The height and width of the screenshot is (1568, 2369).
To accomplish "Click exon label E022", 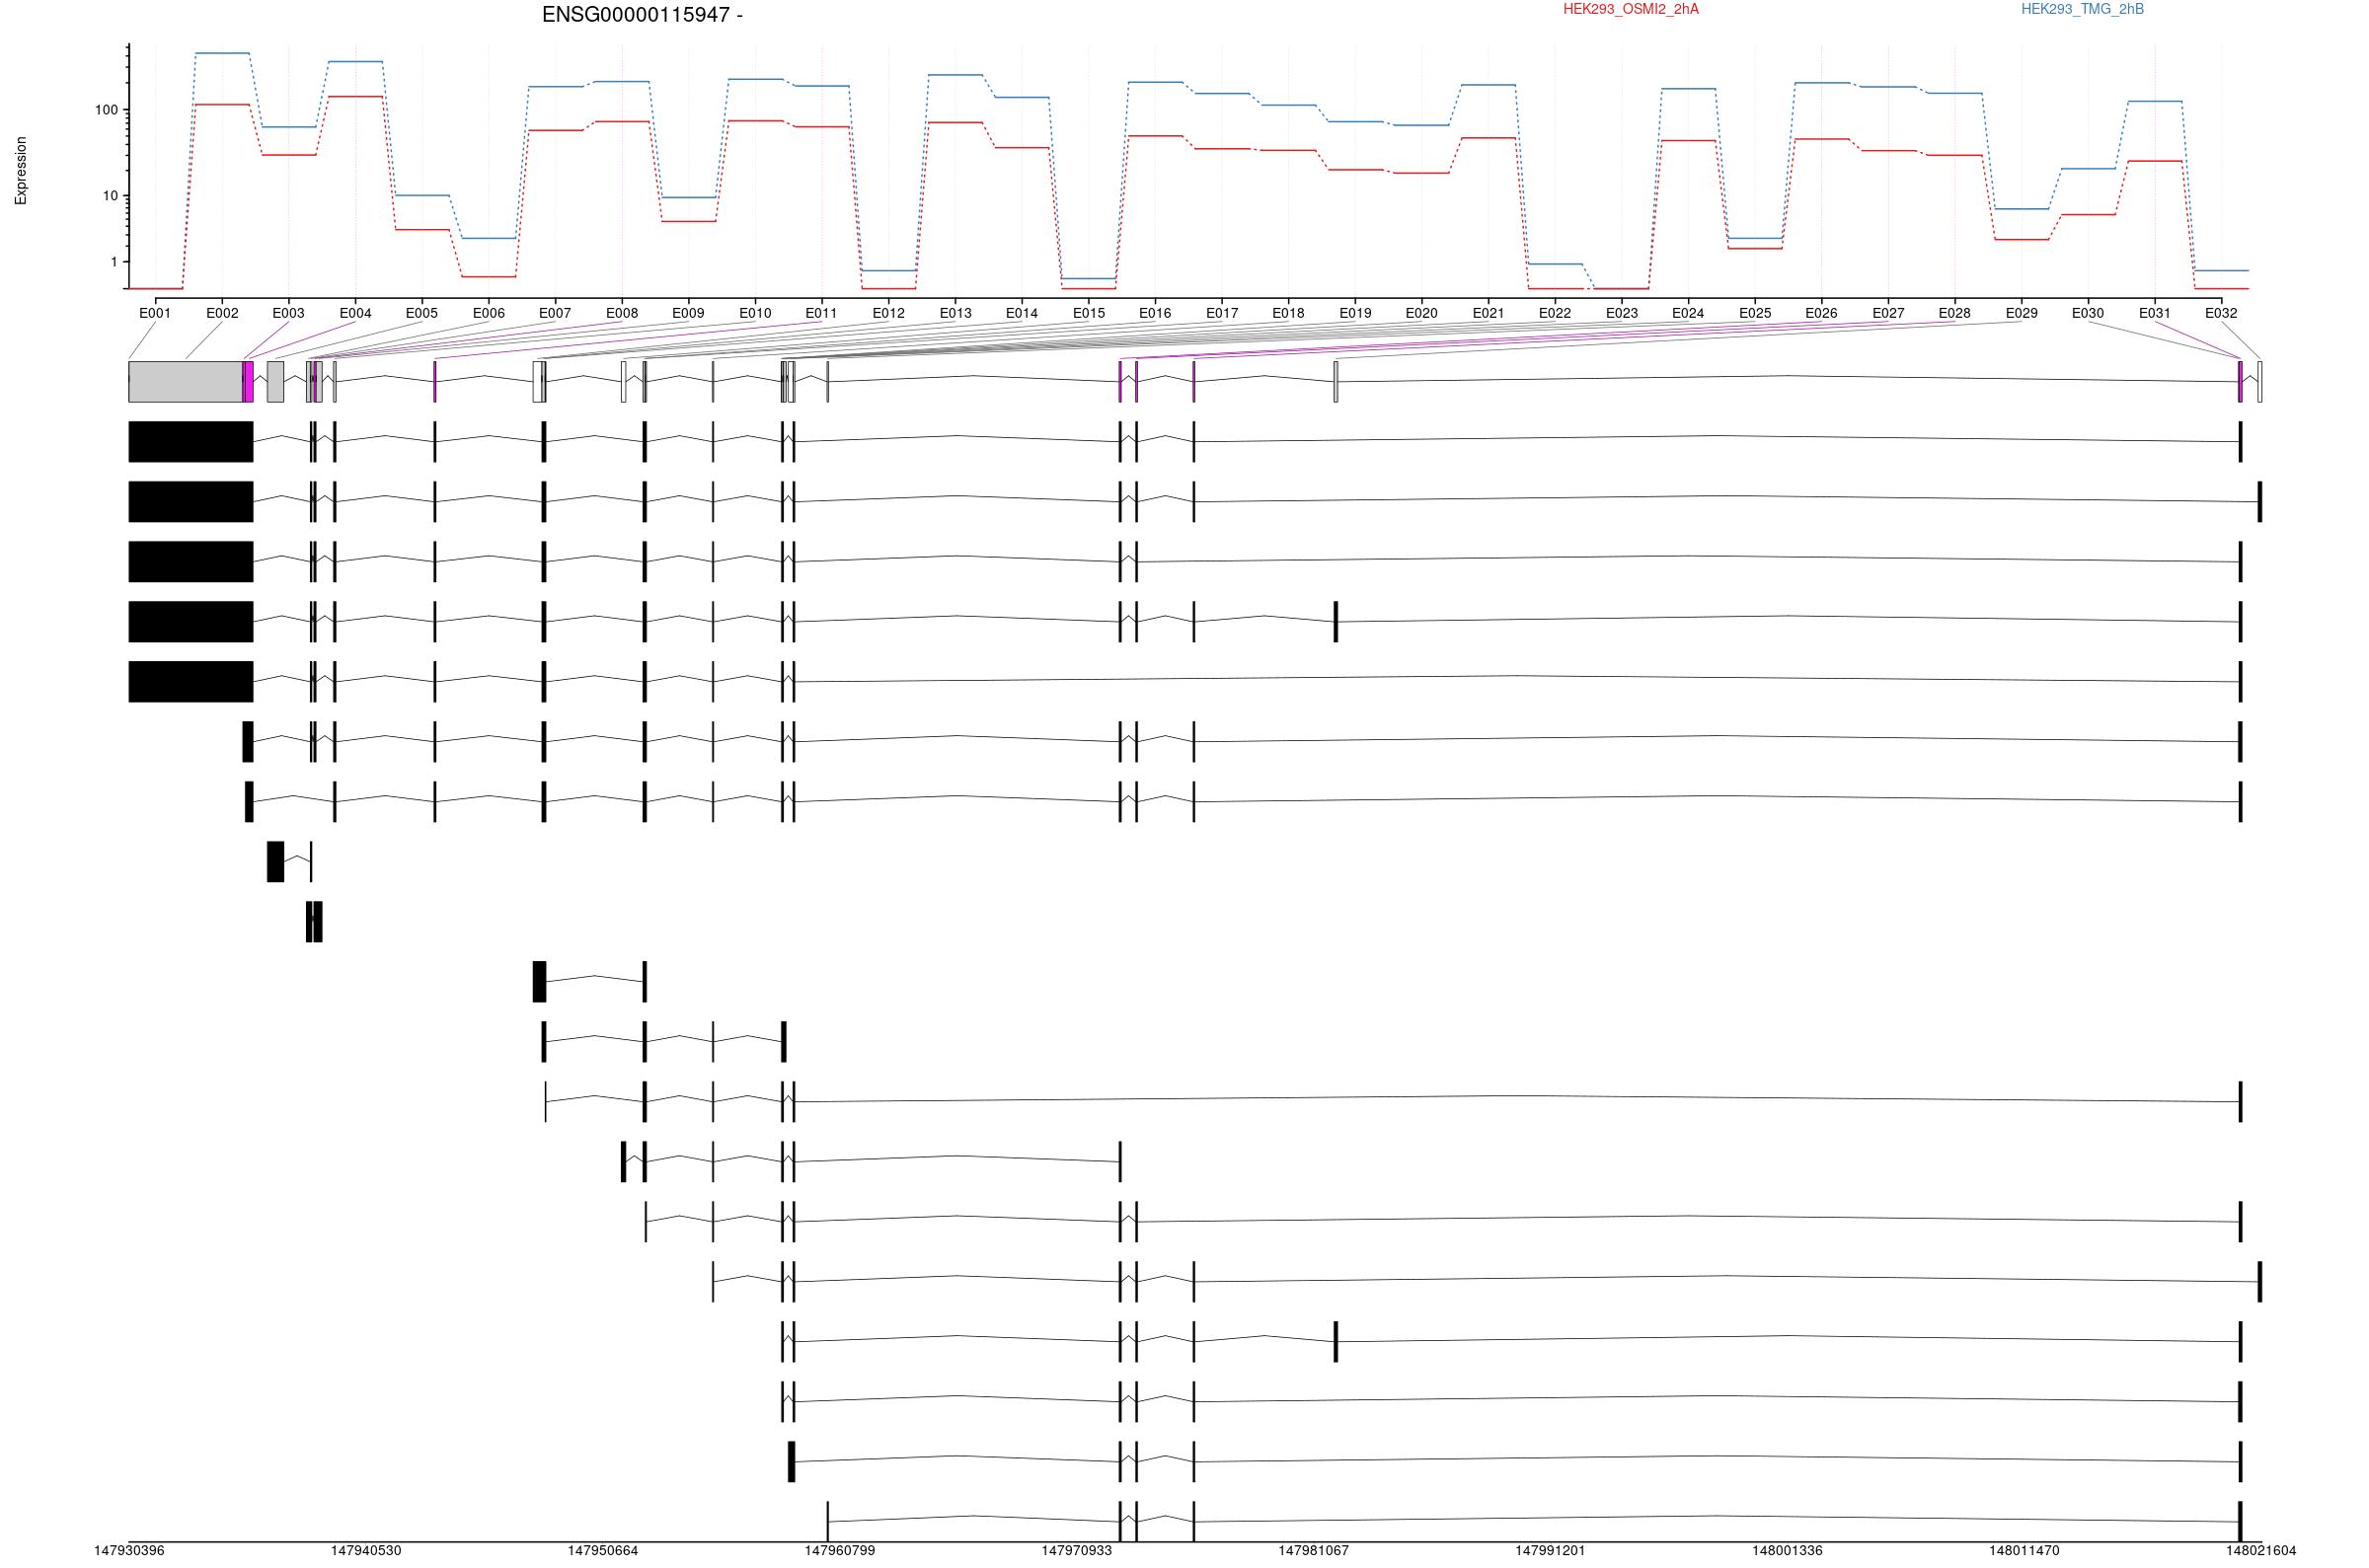I will 1555,313.
